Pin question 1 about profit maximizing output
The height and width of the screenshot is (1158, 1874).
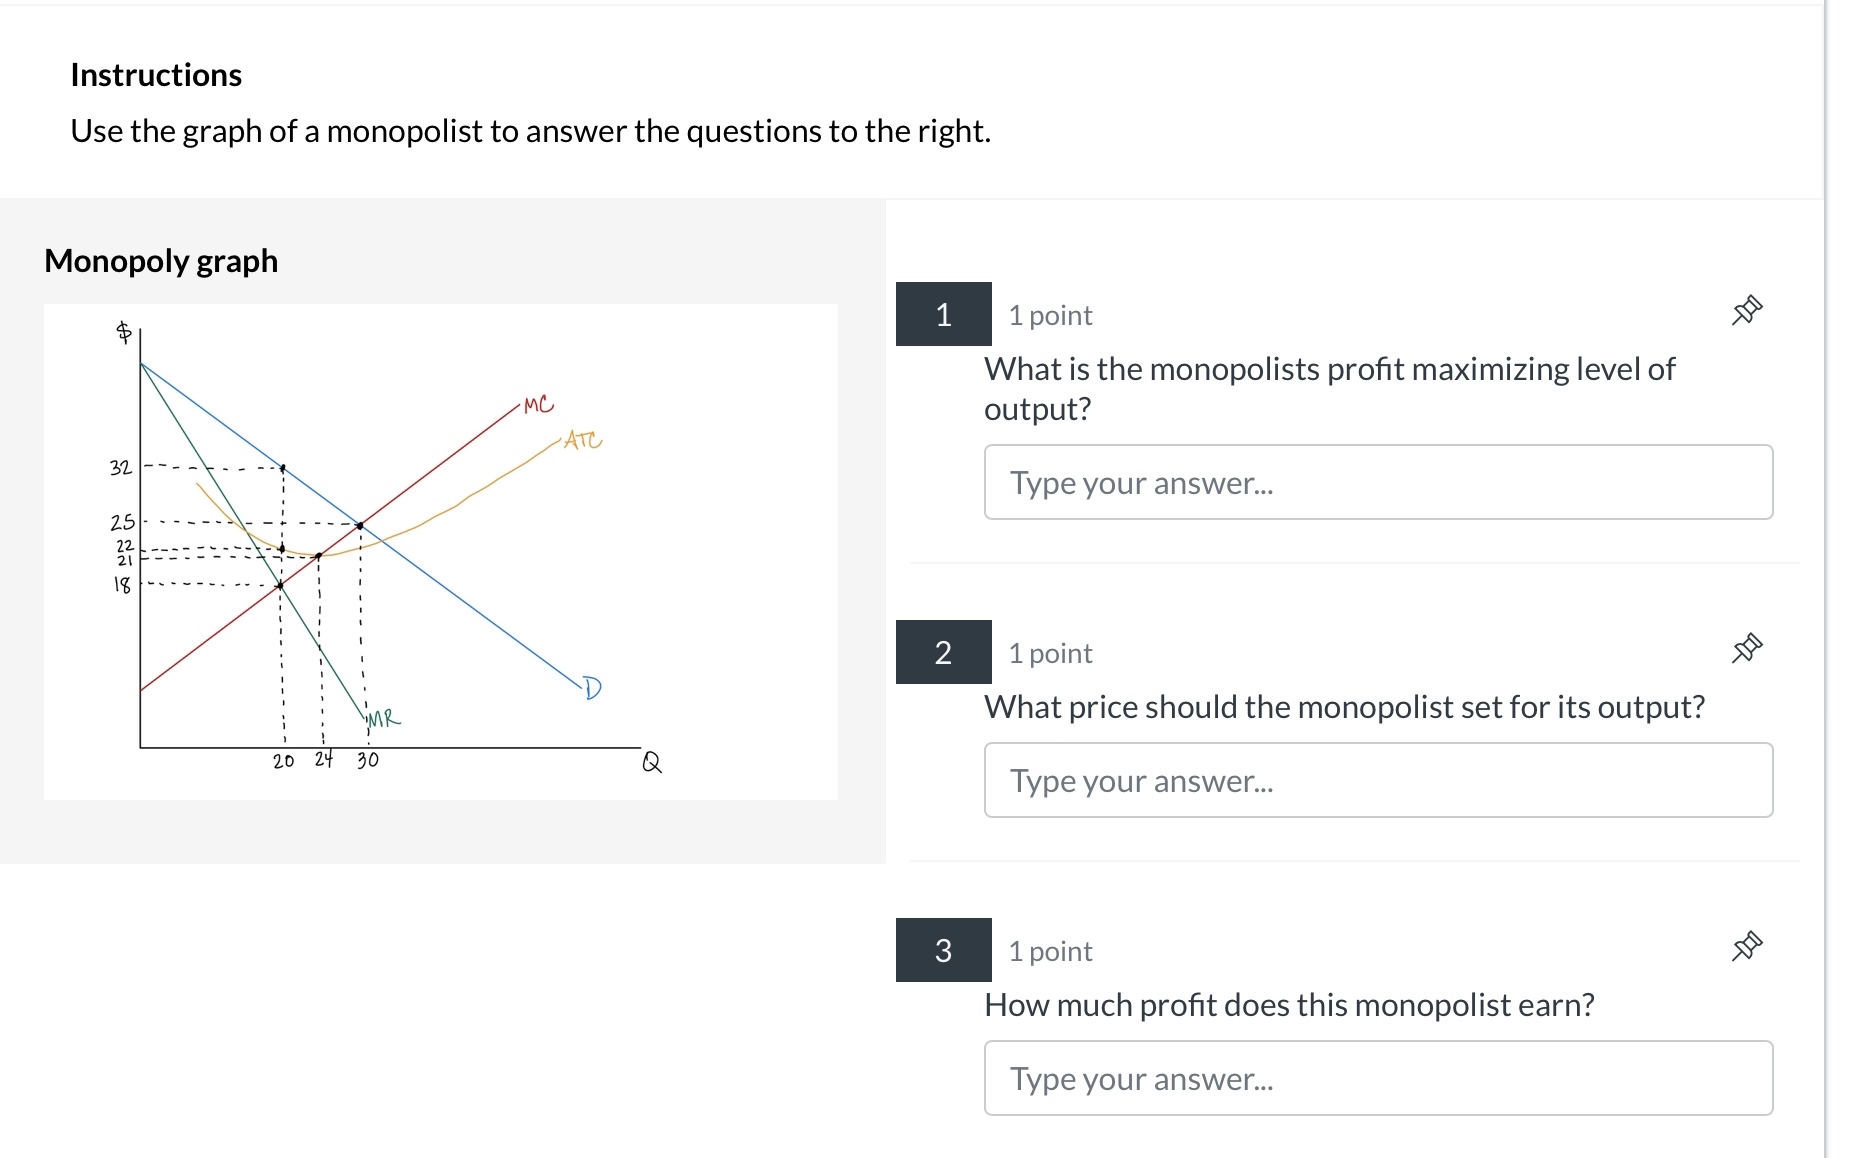pyautogui.click(x=1746, y=311)
